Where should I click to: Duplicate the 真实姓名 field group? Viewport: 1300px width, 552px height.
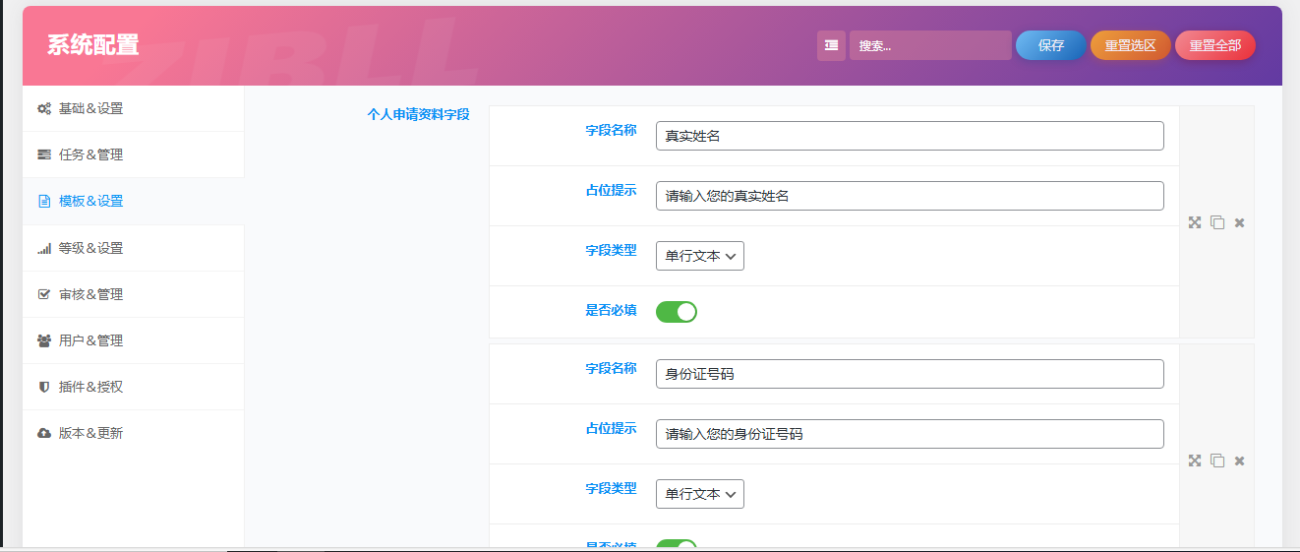[x=1217, y=223]
